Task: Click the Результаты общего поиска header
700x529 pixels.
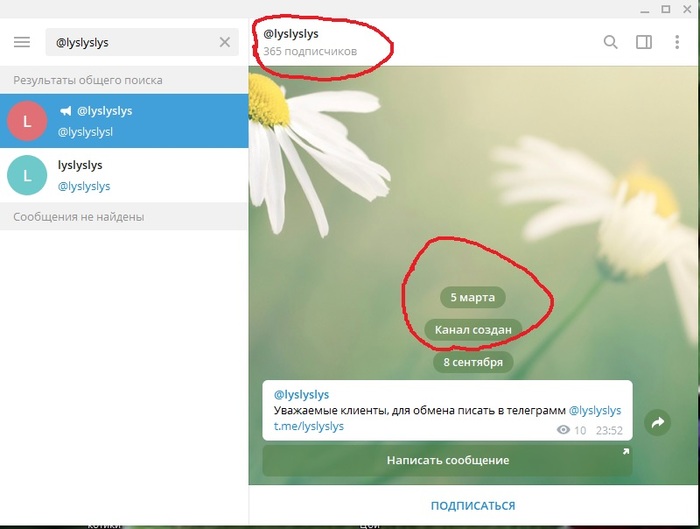Action: point(88,80)
